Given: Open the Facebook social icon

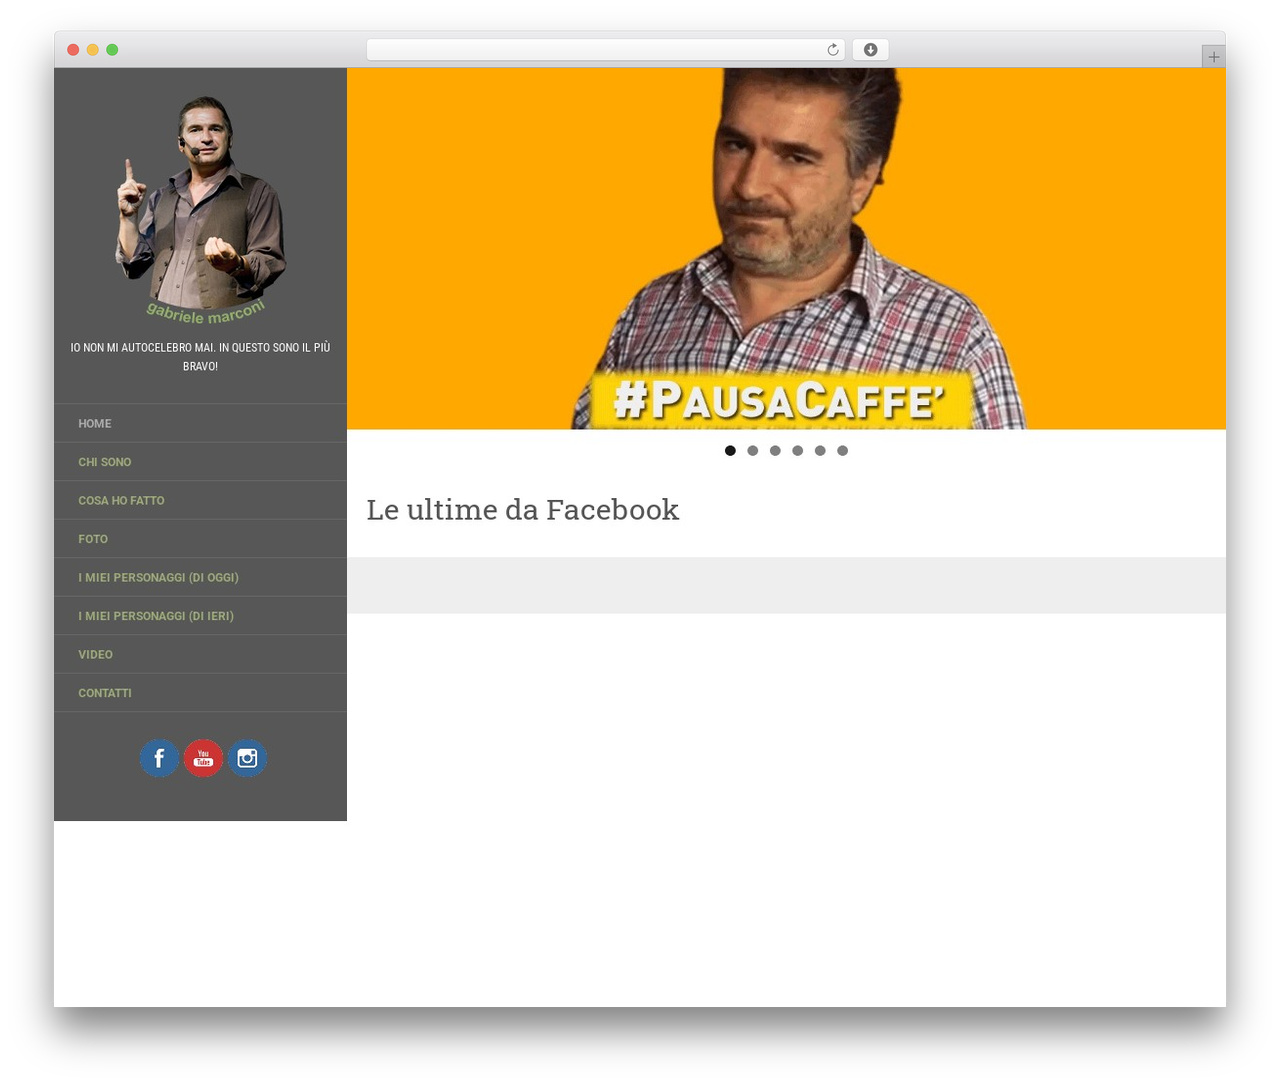Looking at the screenshot, I should (x=159, y=758).
